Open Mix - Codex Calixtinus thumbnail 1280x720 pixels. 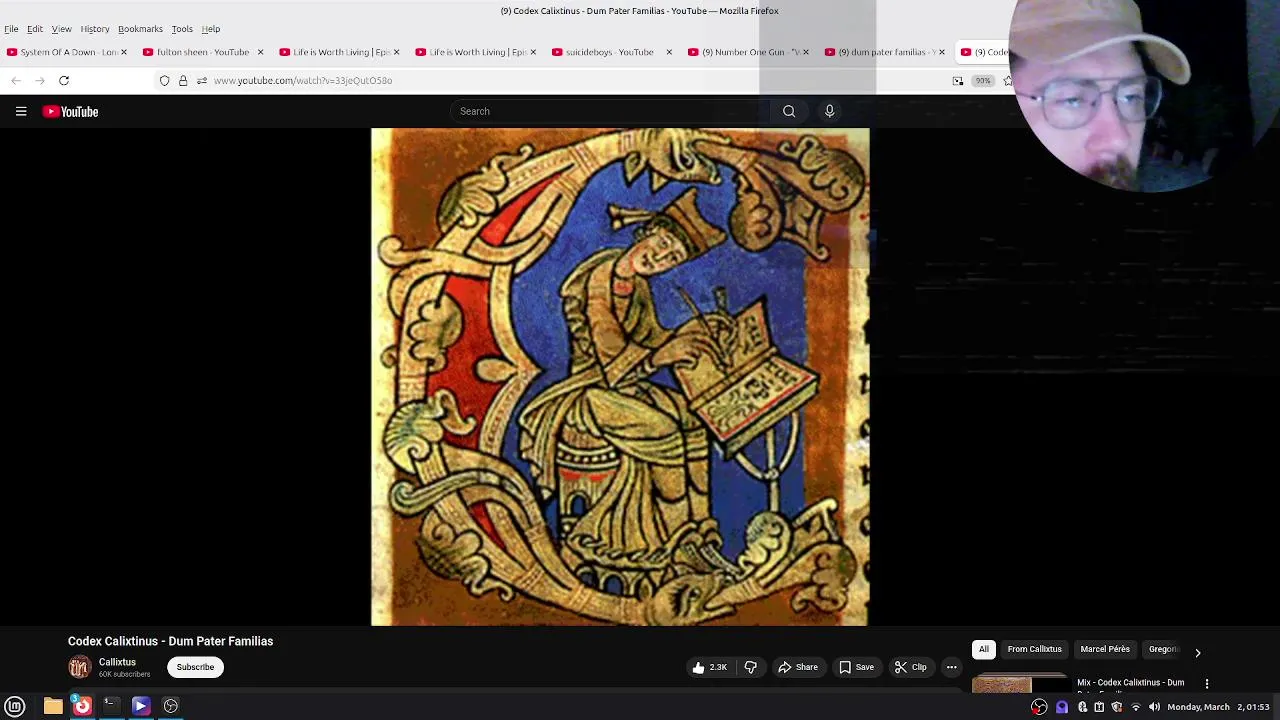[1020, 685]
